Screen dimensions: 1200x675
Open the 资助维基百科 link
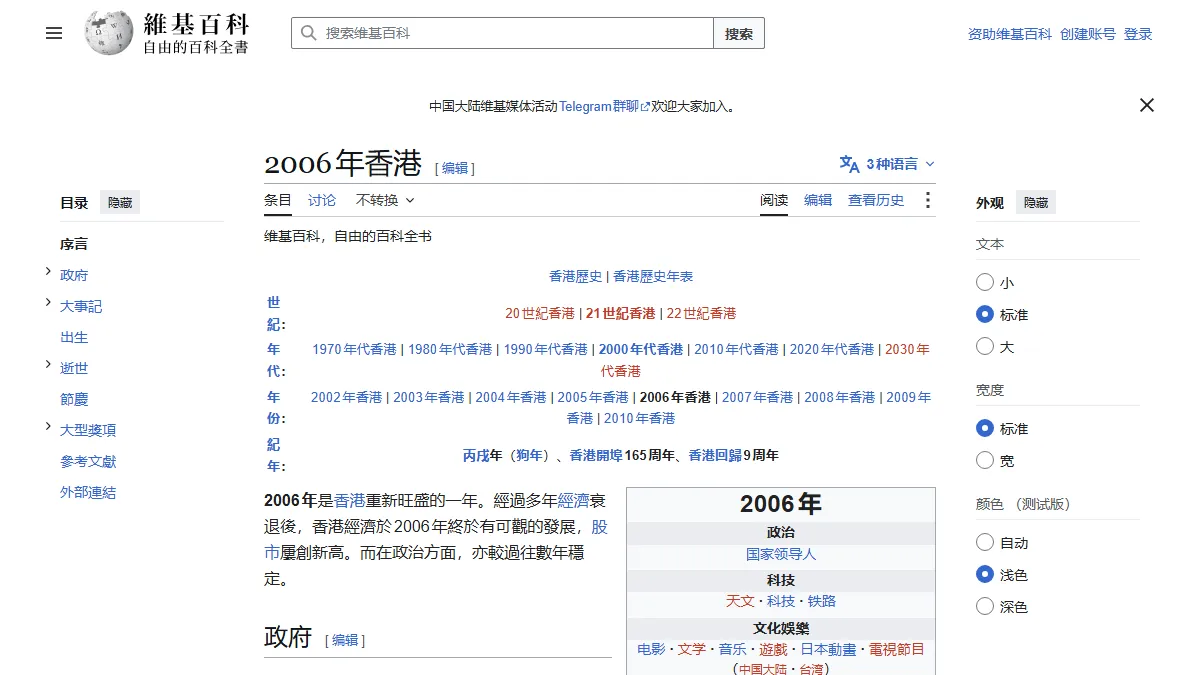(x=1010, y=34)
